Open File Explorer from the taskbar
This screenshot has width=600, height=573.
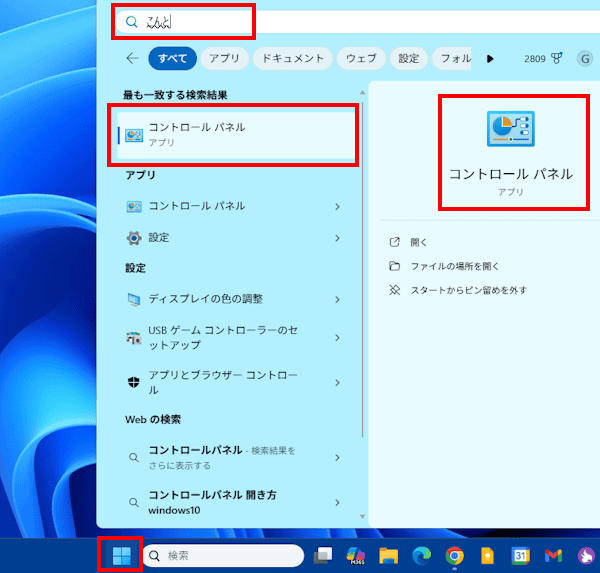[389, 555]
